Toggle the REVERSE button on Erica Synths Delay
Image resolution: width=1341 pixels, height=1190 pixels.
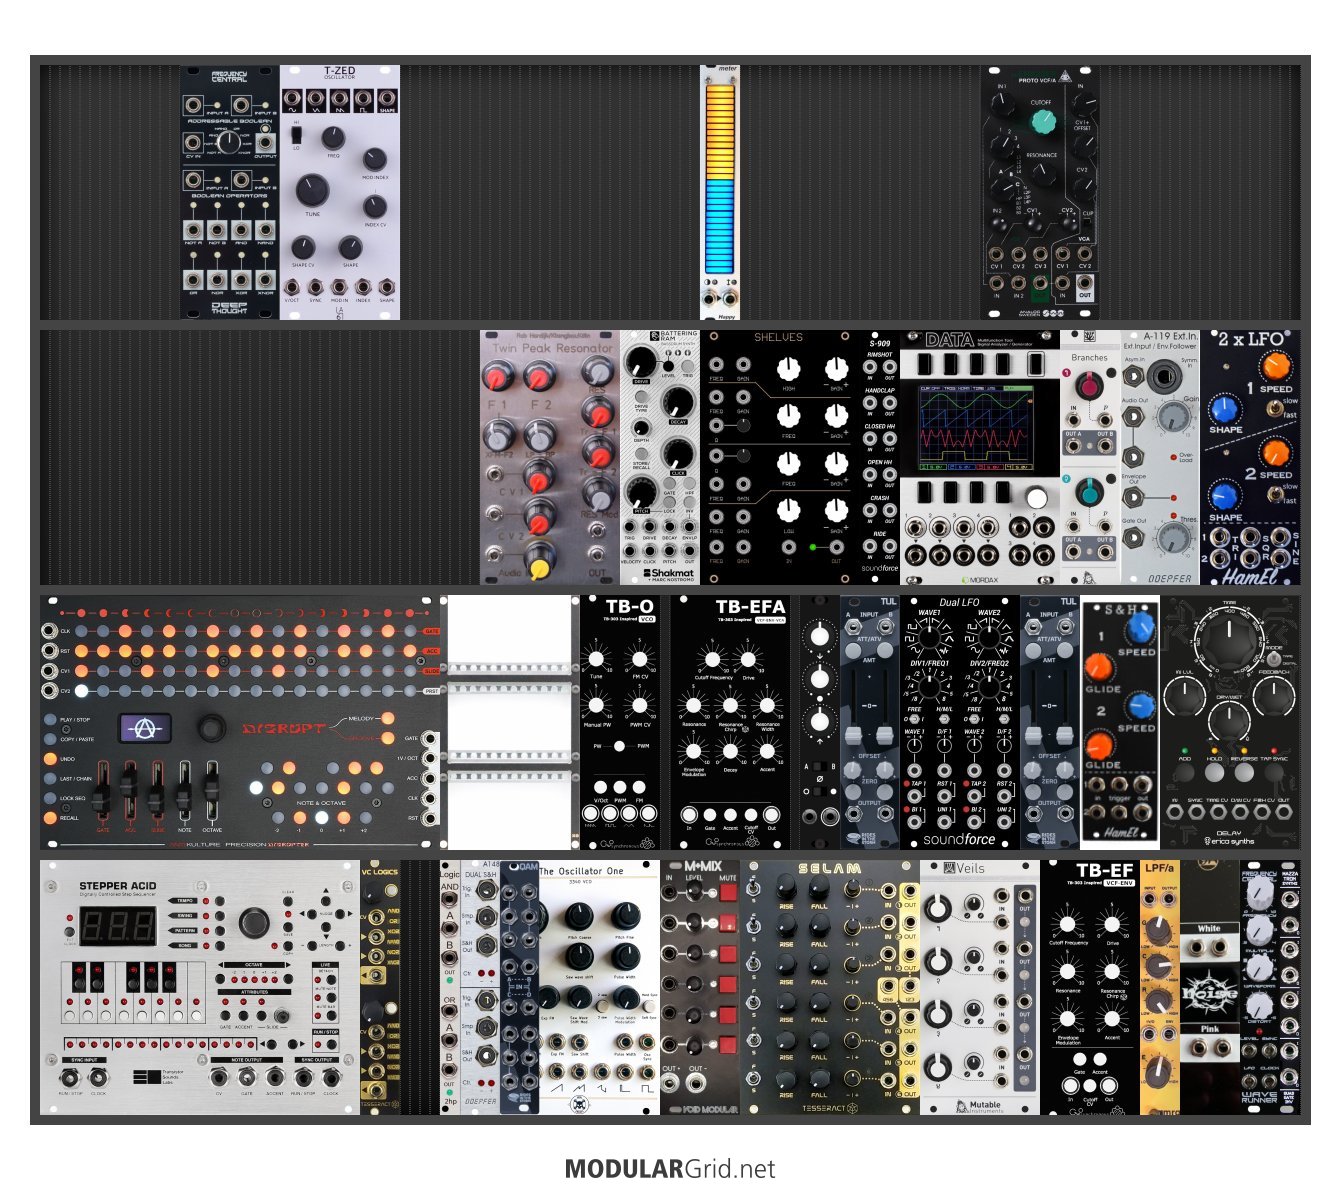(1245, 771)
